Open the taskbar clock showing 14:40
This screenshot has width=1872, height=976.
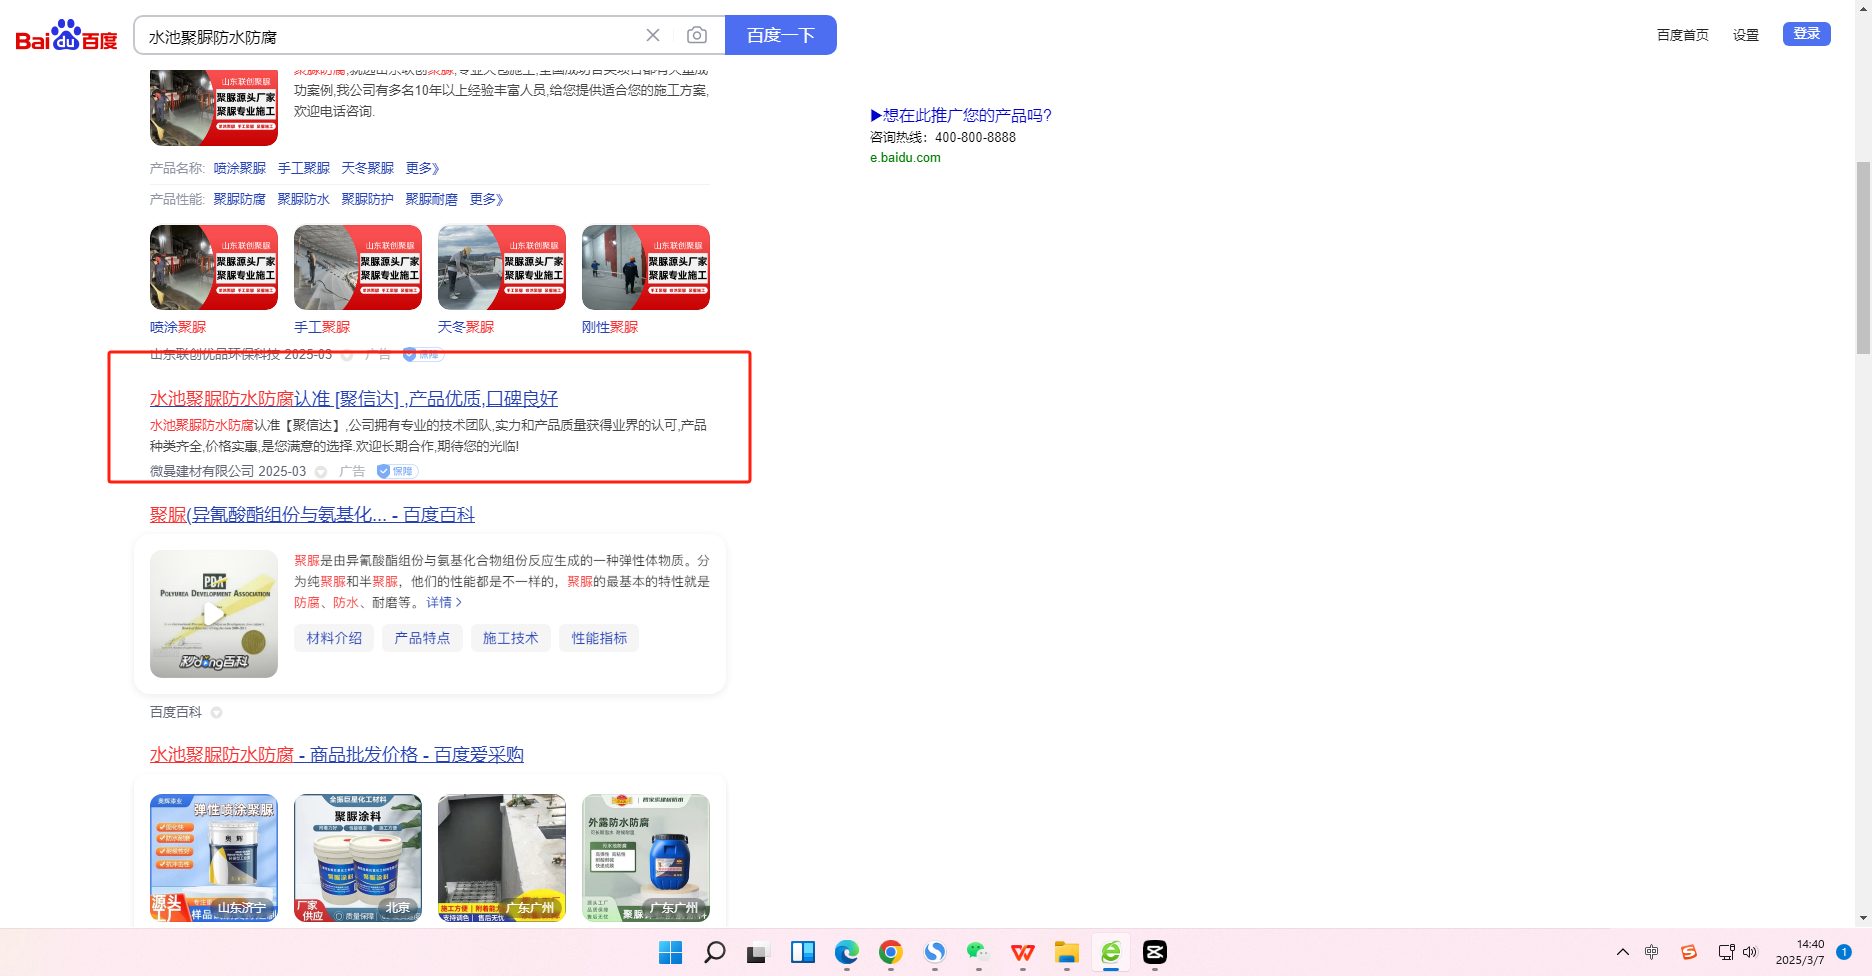1800,952
